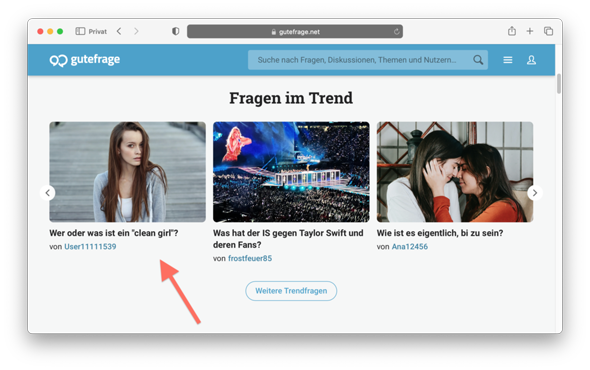Open the Safari share icon
This screenshot has width=590, height=370.
tap(512, 31)
